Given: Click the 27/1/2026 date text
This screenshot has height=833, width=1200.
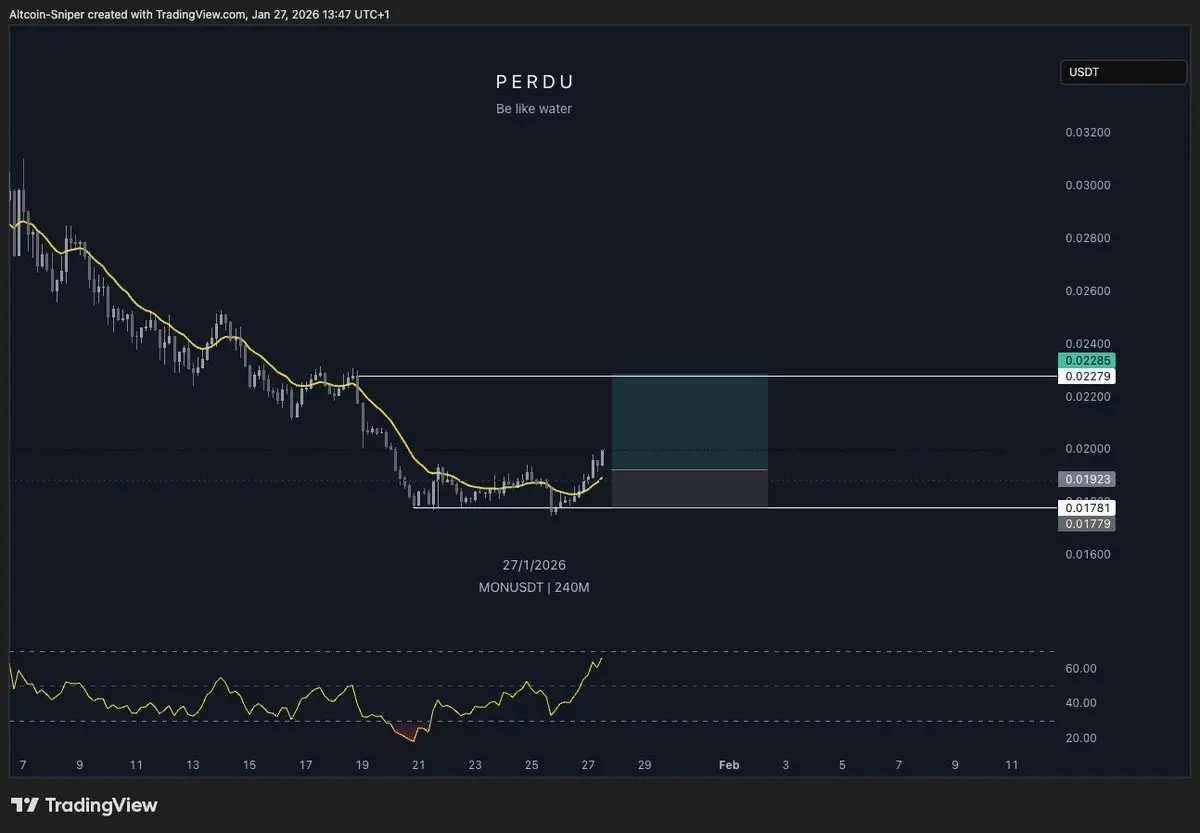Looking at the screenshot, I should [x=534, y=565].
